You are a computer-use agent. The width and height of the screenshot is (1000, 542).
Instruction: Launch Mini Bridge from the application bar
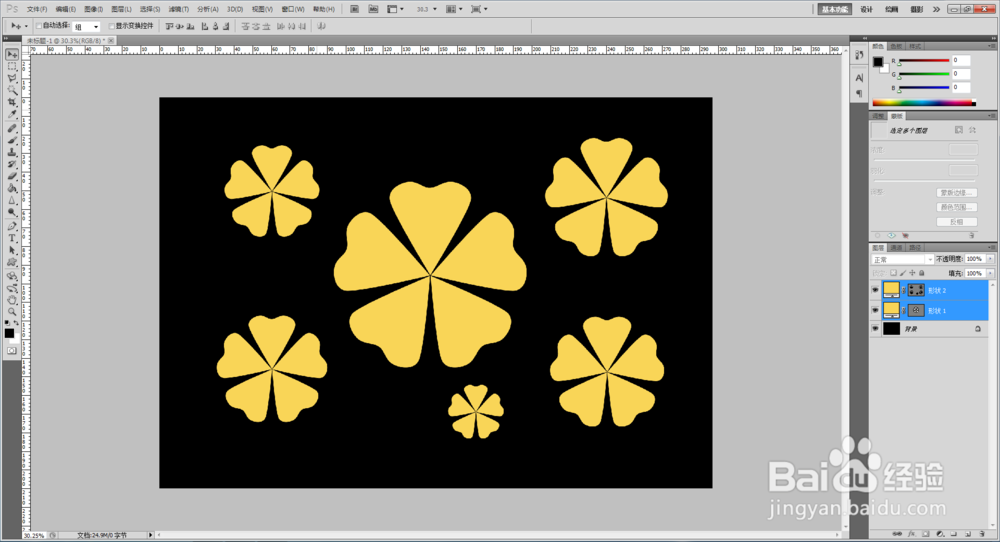(373, 9)
